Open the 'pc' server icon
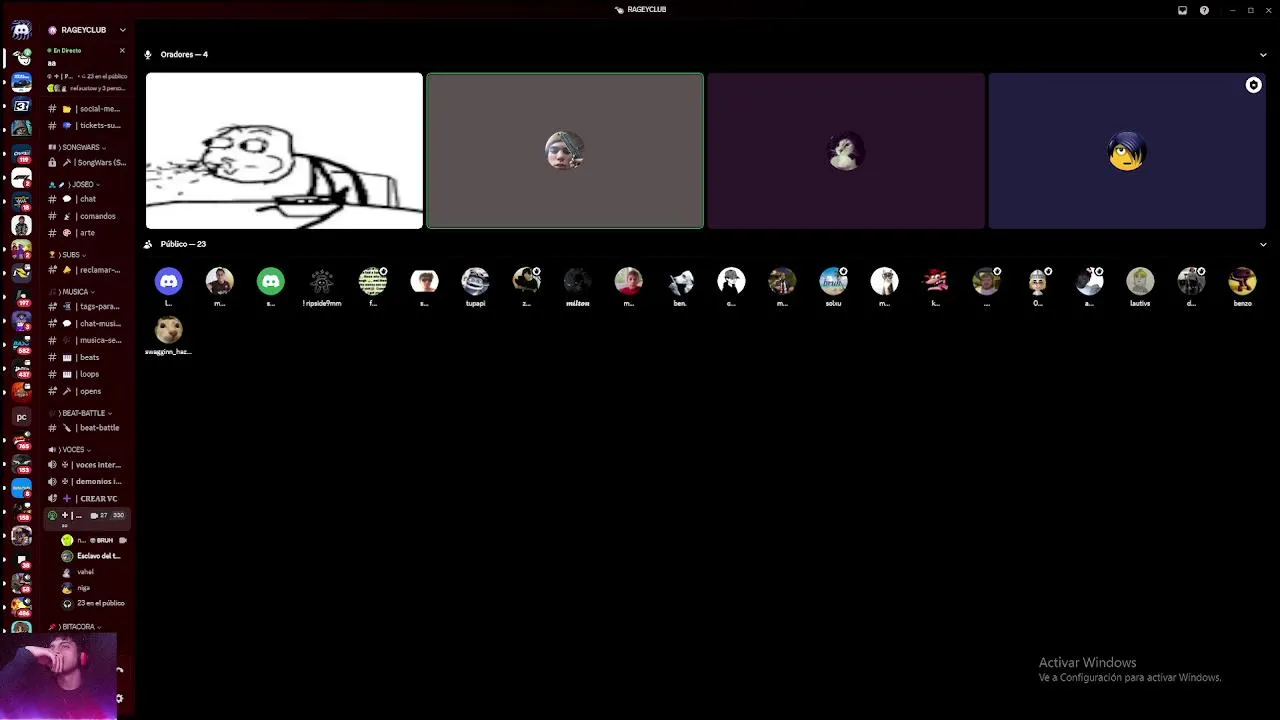Viewport: 1280px width, 720px height. (x=21, y=417)
